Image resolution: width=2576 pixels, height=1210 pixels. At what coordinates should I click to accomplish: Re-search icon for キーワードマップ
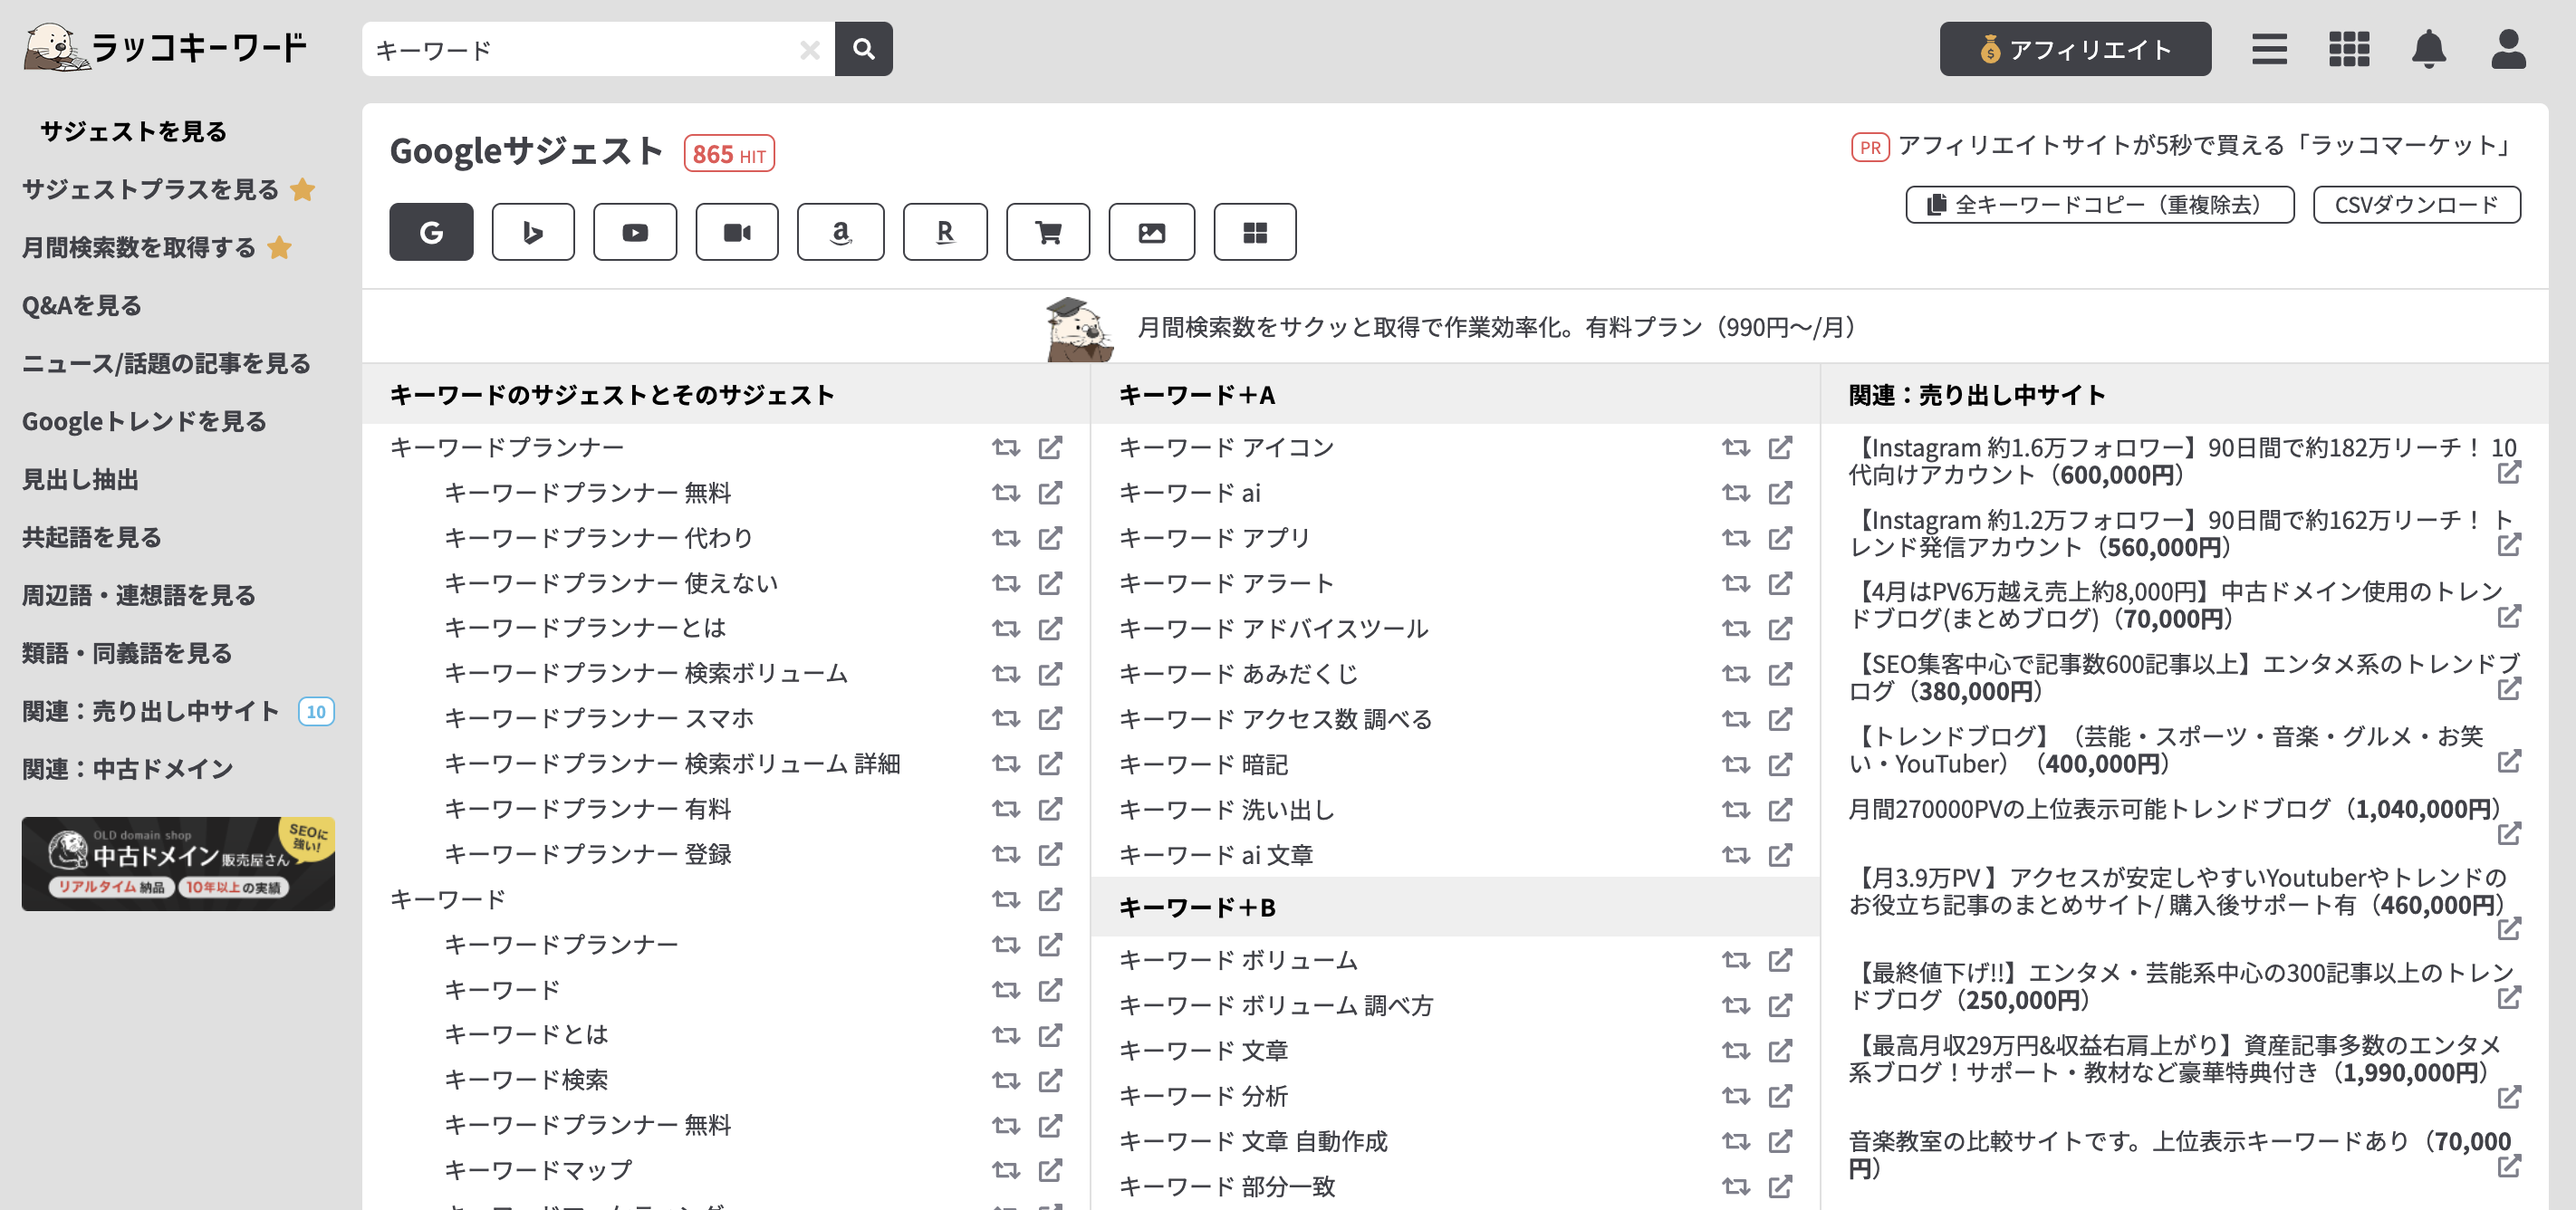click(x=1006, y=1170)
